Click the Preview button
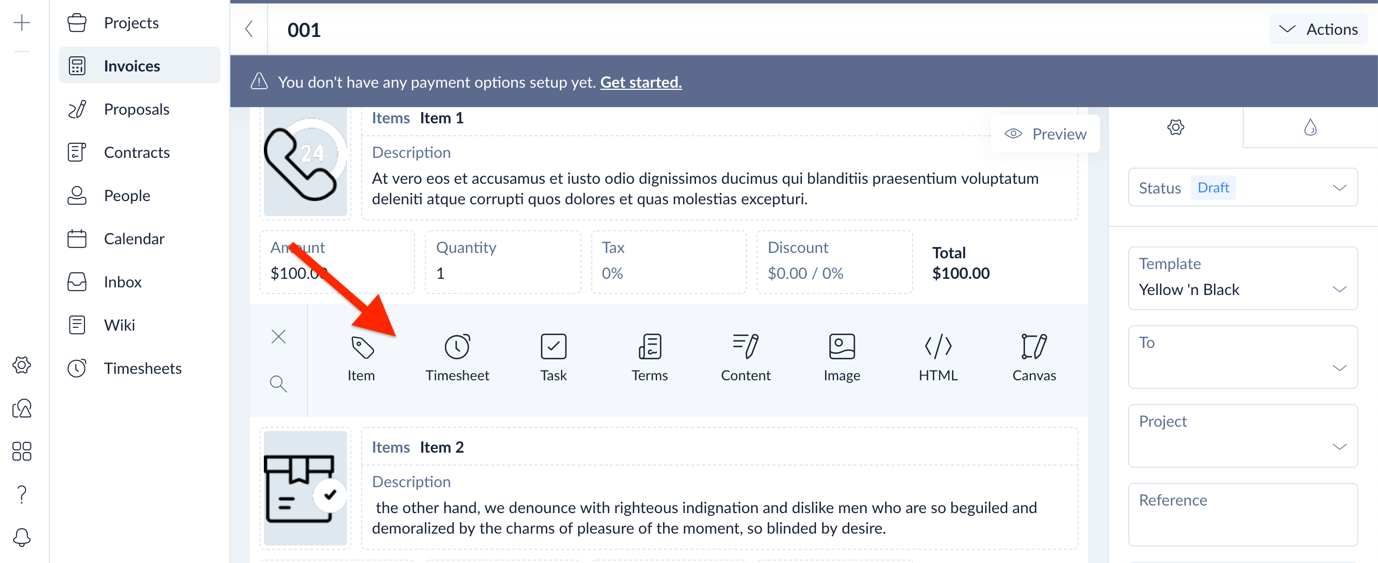 click(x=1046, y=134)
